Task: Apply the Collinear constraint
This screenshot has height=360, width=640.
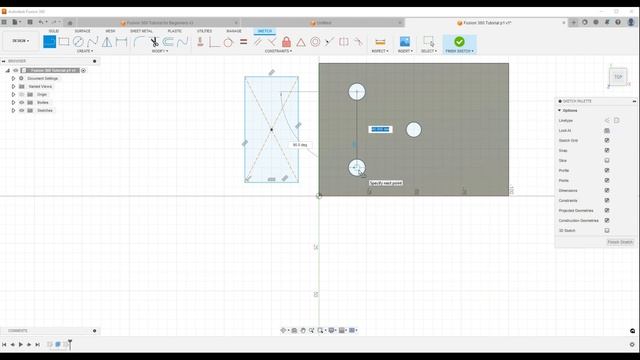Action: tap(329, 42)
